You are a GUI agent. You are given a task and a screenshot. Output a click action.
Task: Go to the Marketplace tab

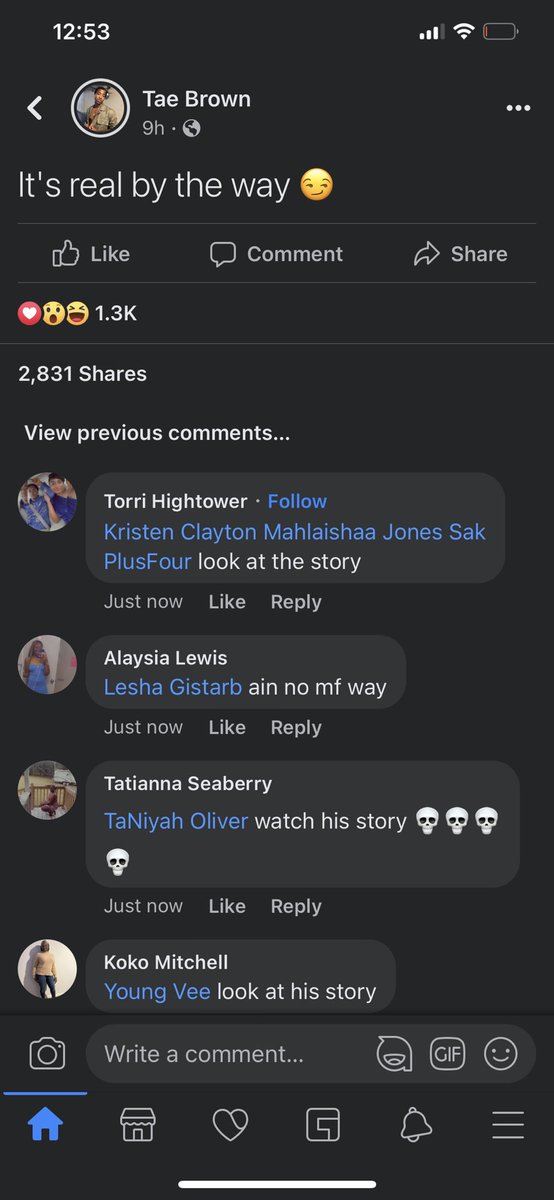point(138,1125)
